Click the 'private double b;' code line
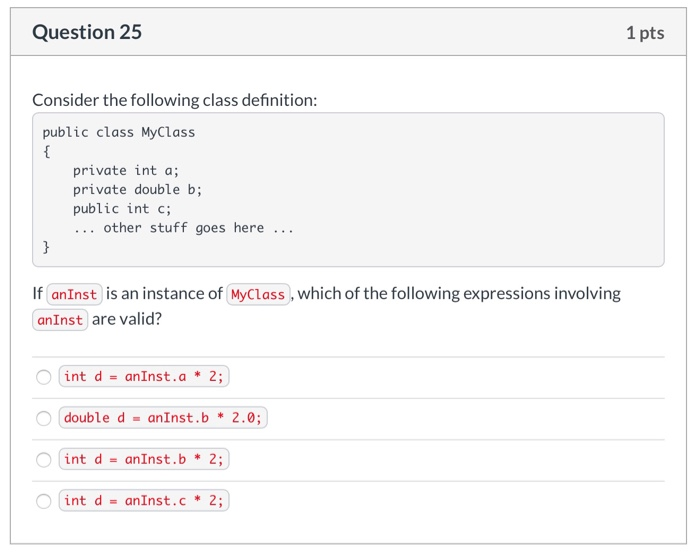The height and width of the screenshot is (559, 700). (x=138, y=190)
